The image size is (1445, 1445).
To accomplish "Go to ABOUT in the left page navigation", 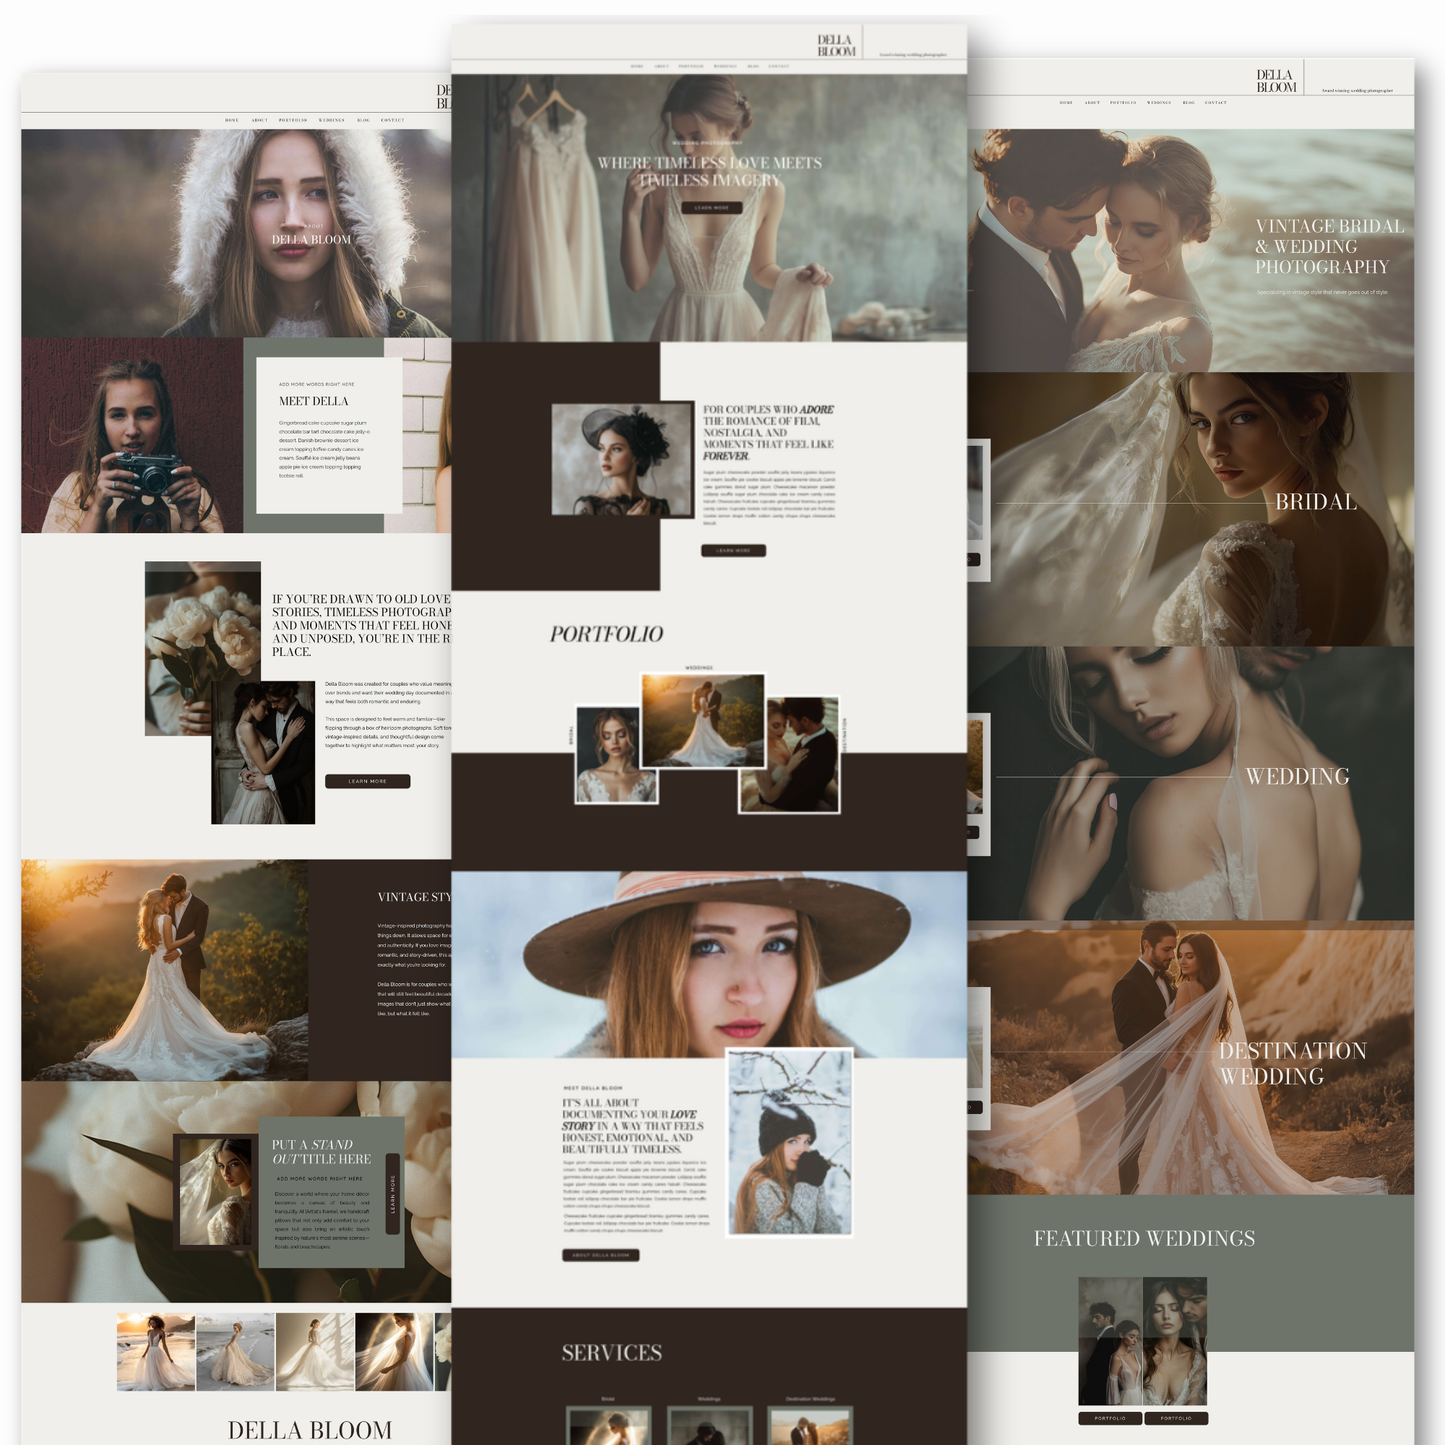I will click(x=259, y=120).
